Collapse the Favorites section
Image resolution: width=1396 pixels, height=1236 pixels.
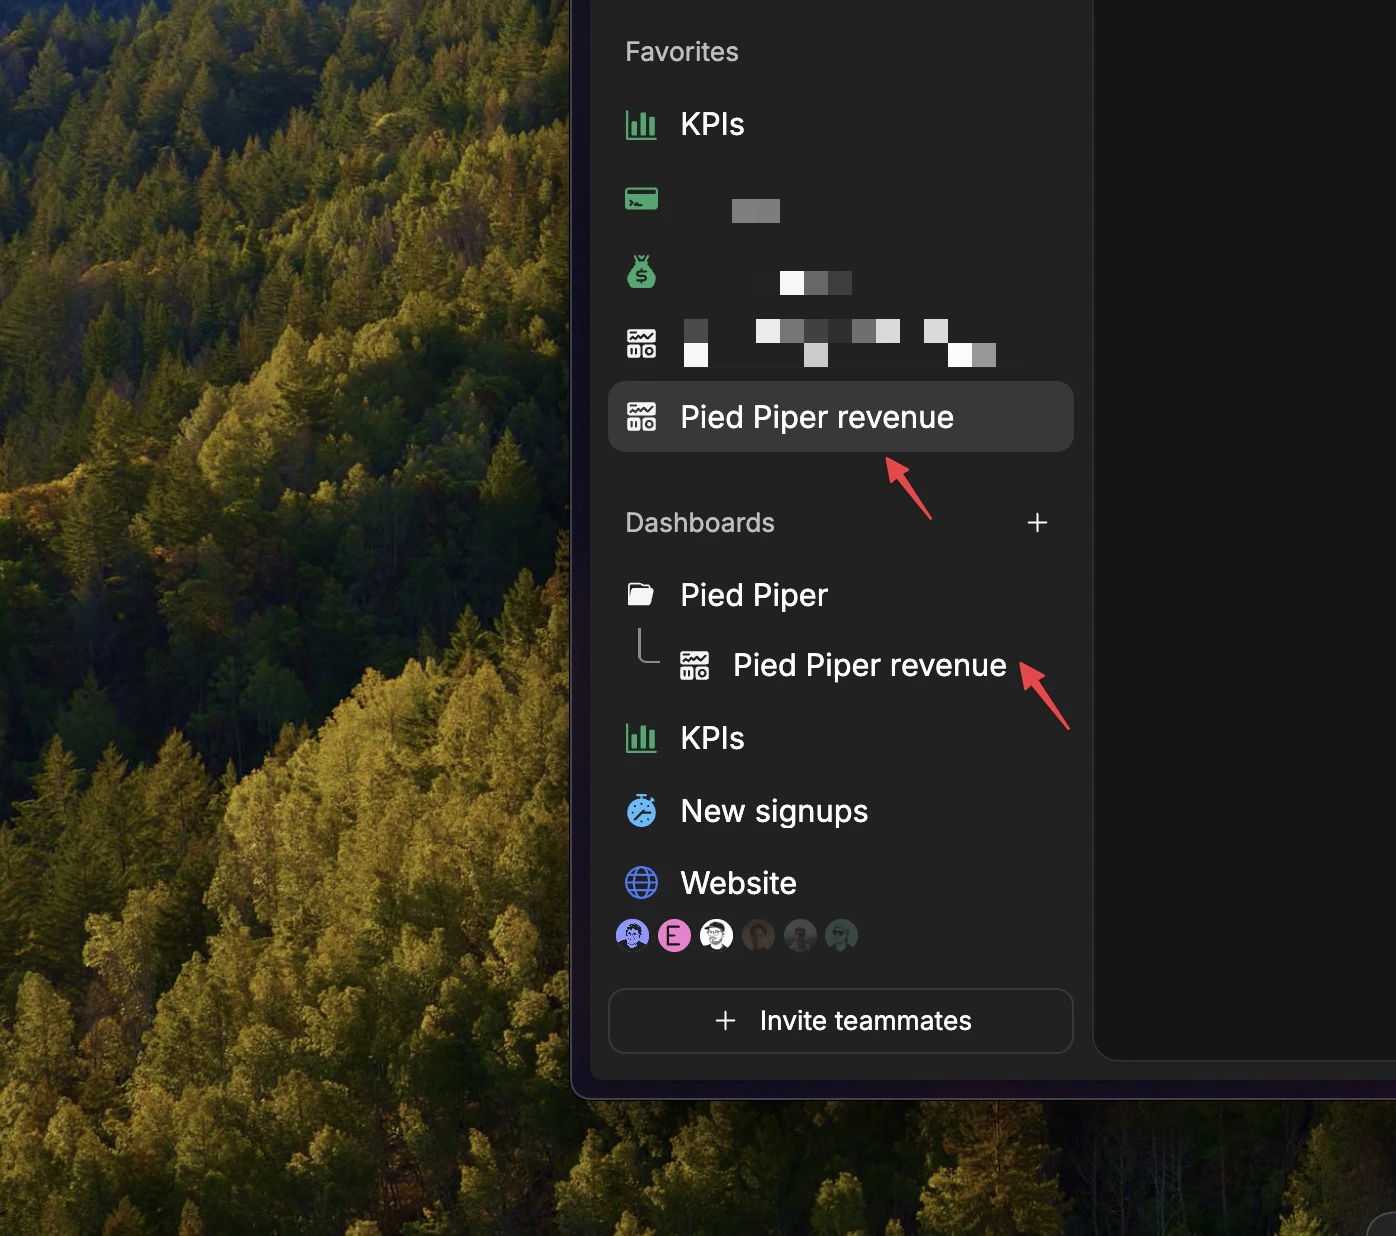tap(681, 51)
